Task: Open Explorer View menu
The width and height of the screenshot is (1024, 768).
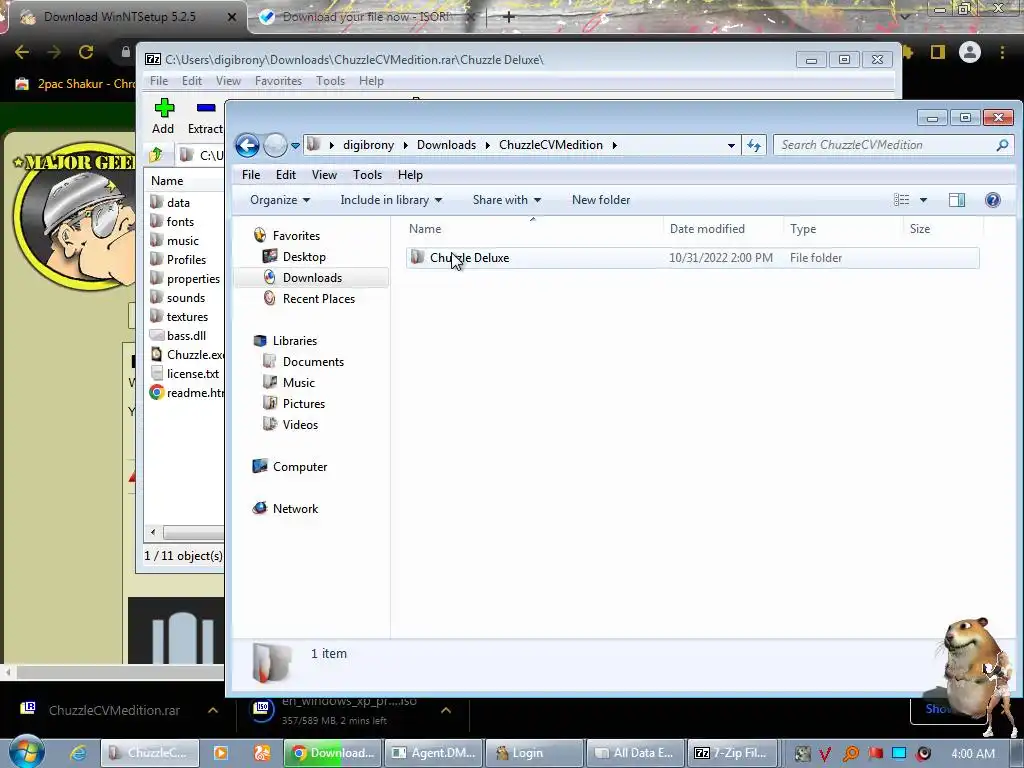Action: (324, 175)
